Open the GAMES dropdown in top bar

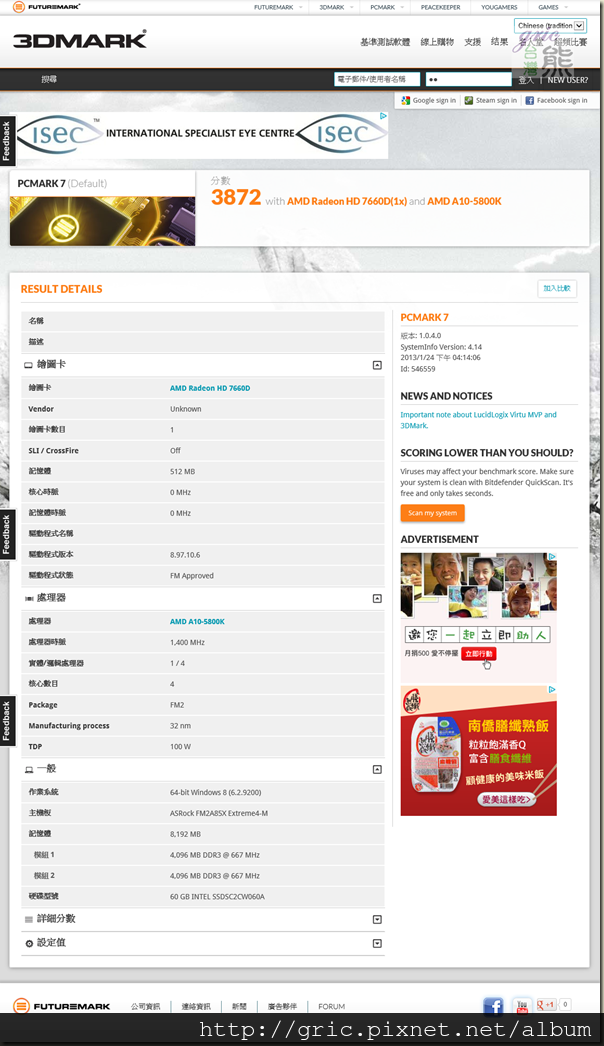pos(553,7)
